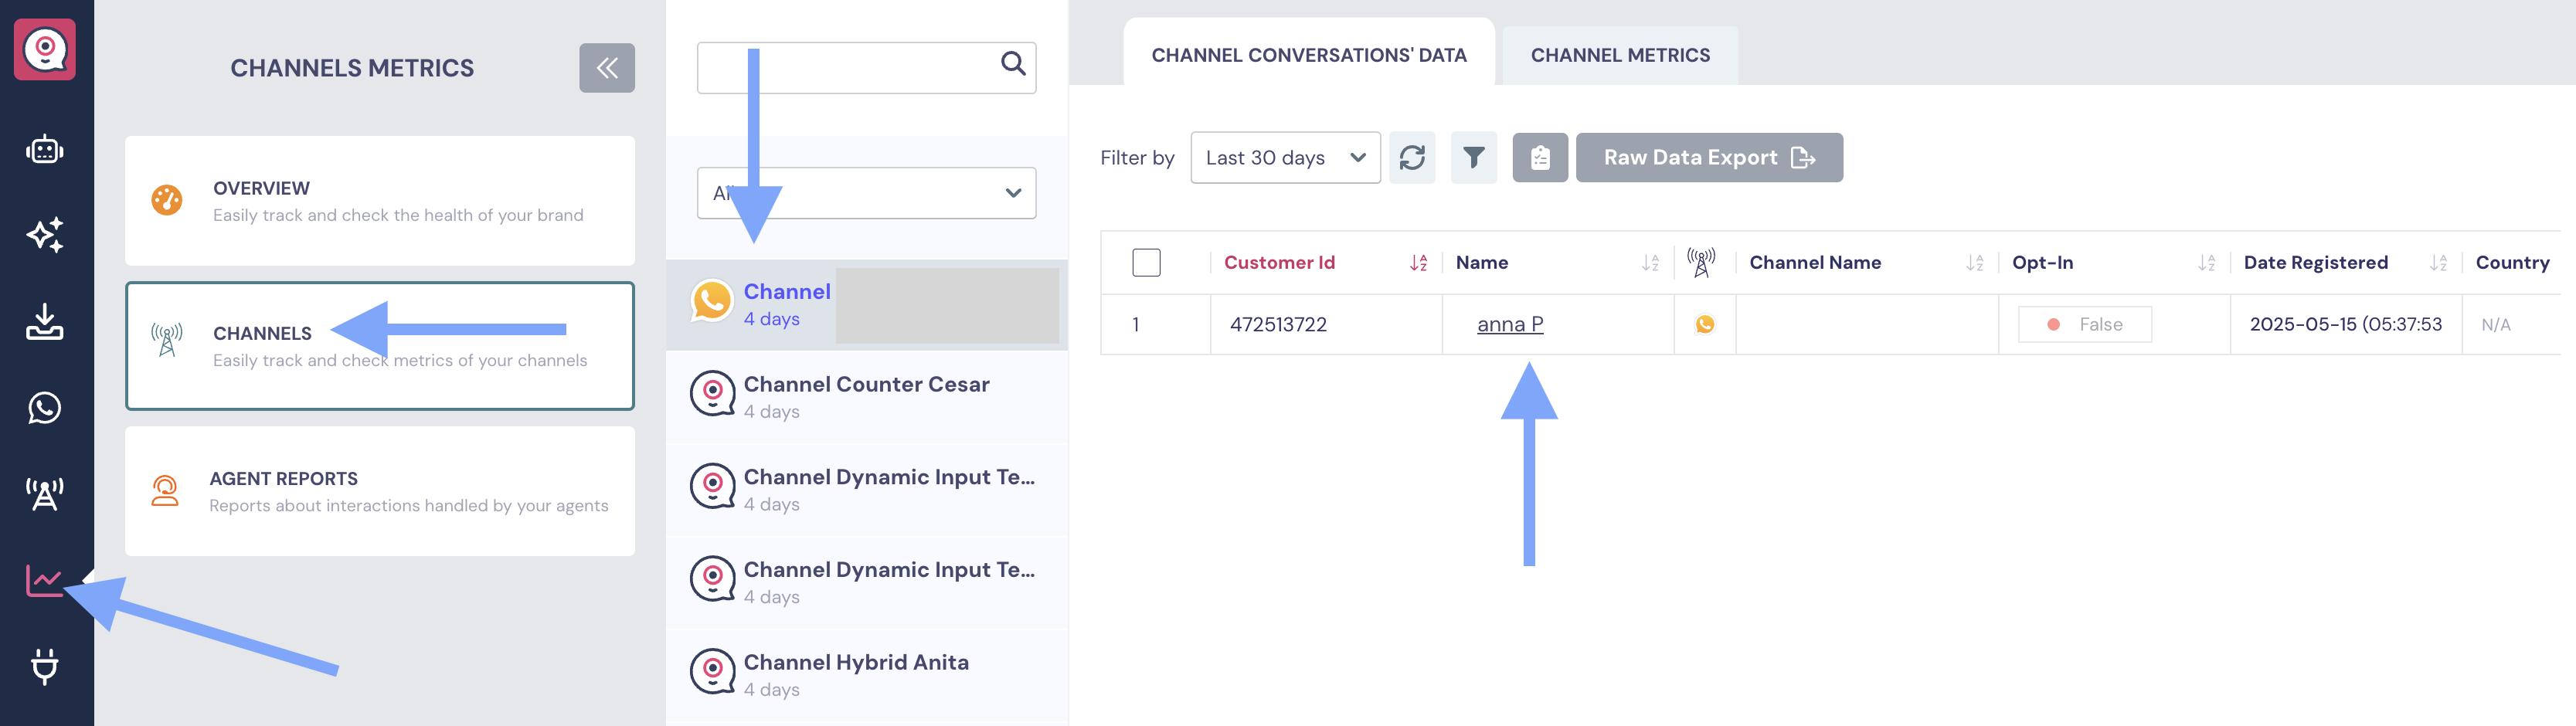Open the Last 30 days dropdown
This screenshot has width=2576, height=726.
[x=1285, y=158]
